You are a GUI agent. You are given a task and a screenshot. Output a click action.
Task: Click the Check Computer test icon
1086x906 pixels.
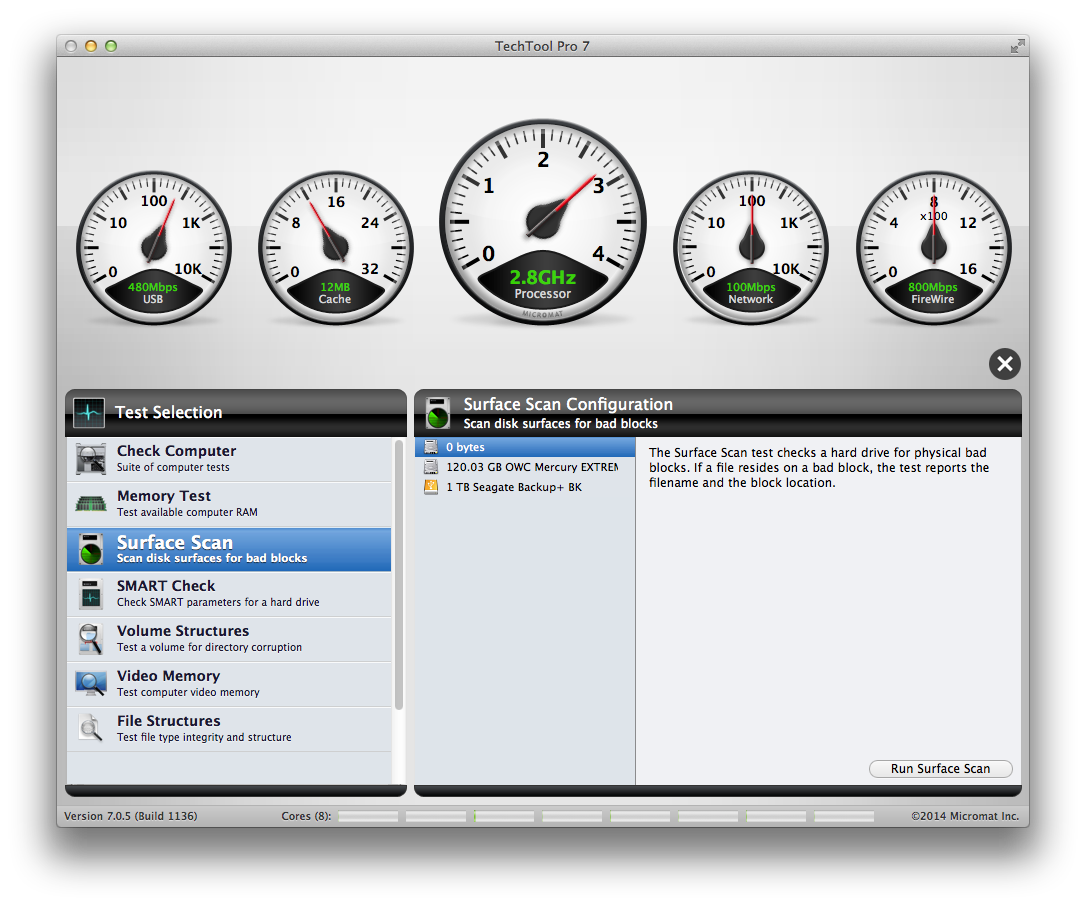click(x=91, y=459)
